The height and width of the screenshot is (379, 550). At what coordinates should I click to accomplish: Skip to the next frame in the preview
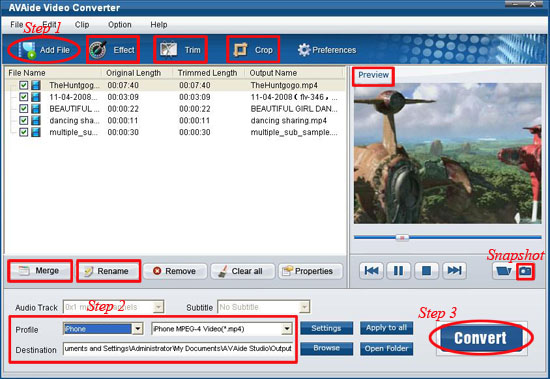(x=454, y=271)
